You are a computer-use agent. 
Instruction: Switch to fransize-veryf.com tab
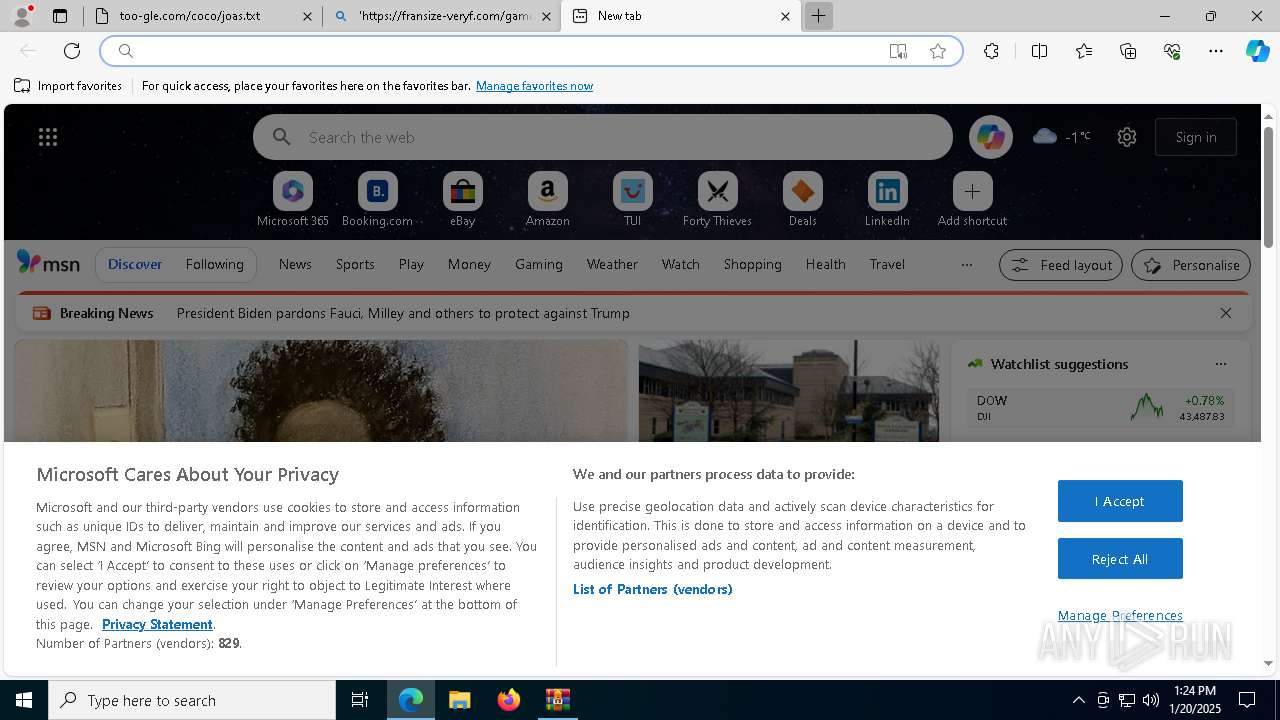(443, 16)
